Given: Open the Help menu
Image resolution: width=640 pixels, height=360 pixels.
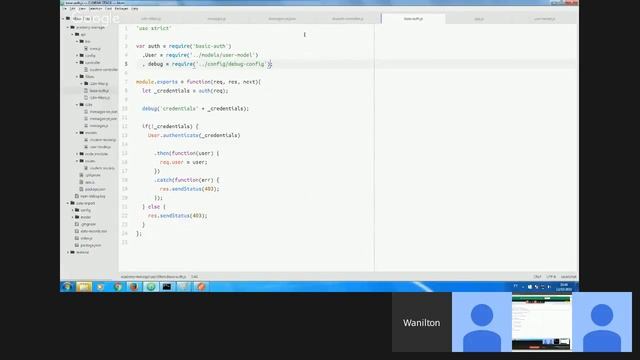Looking at the screenshot, I should (135, 9).
